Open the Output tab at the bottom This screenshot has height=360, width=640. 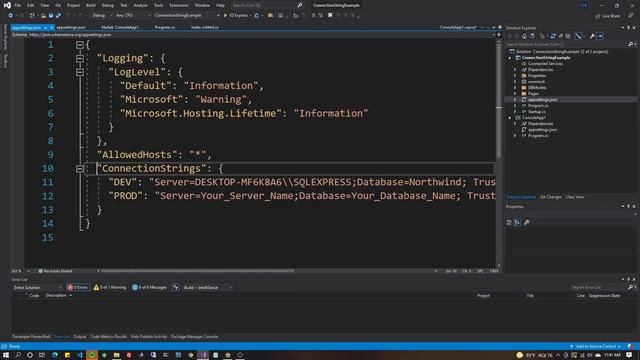[80, 337]
